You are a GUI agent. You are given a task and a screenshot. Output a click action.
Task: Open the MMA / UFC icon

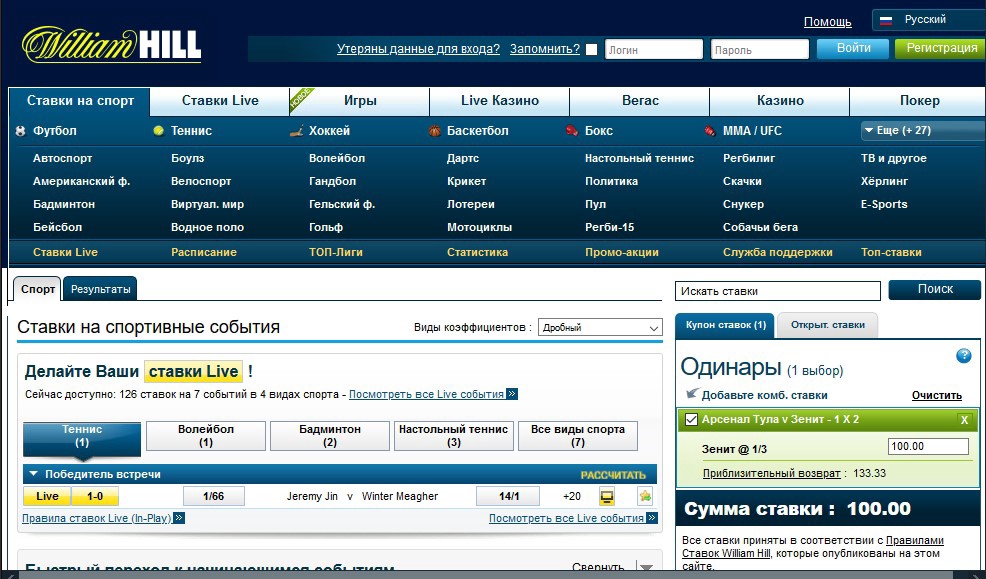(710, 131)
